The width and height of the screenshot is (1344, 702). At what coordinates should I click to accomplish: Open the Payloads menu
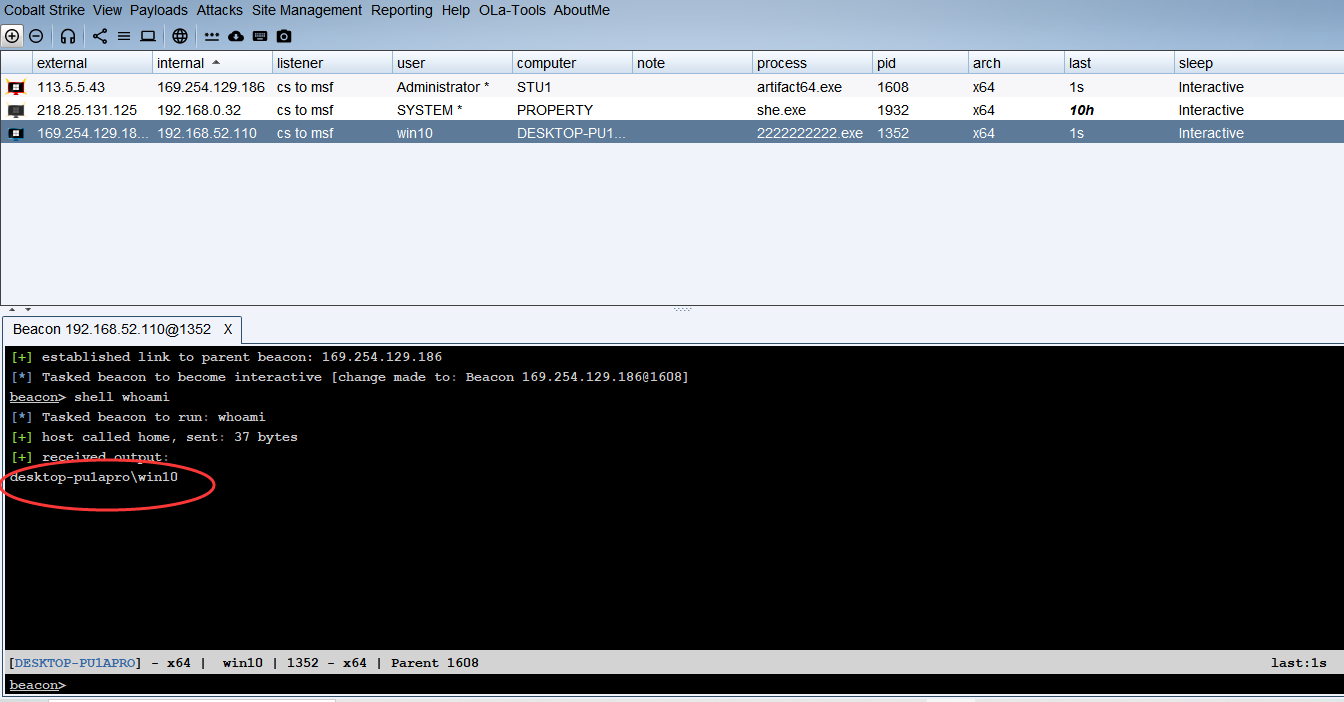(159, 10)
